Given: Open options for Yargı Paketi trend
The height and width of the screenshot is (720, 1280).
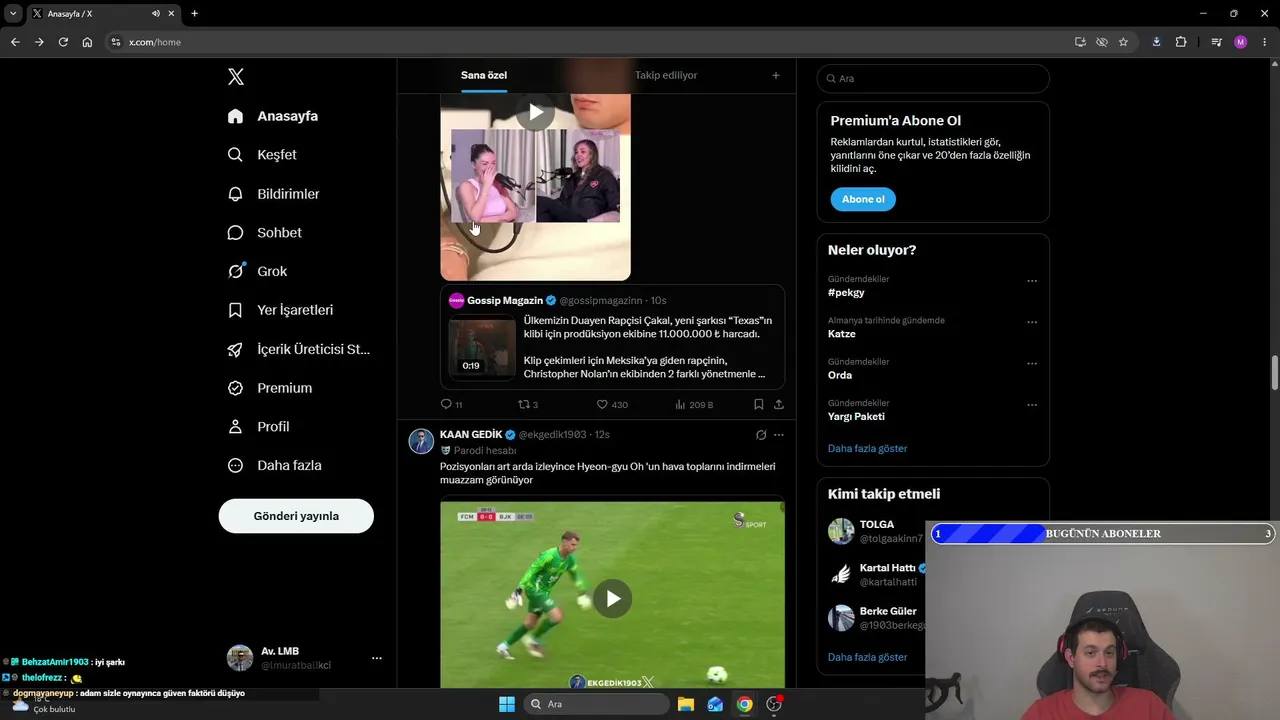Looking at the screenshot, I should click(1032, 405).
